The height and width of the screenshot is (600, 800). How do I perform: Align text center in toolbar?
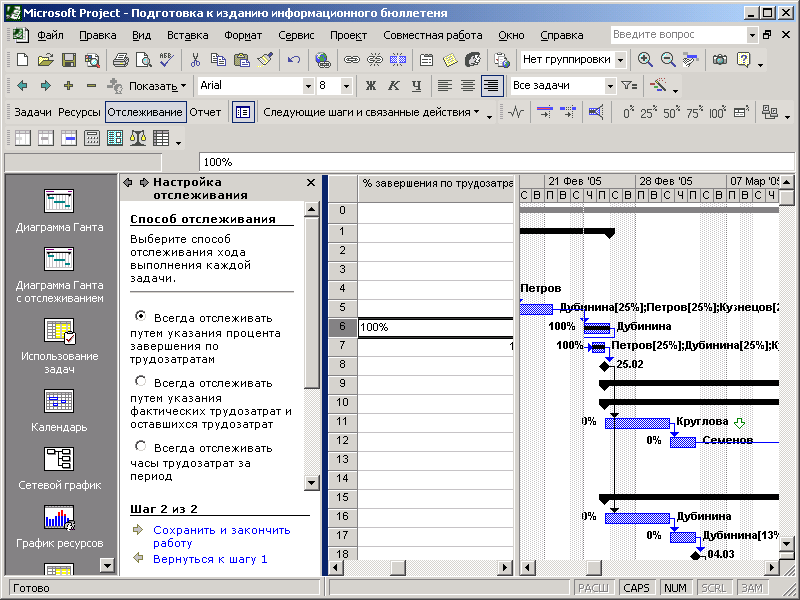(x=468, y=86)
